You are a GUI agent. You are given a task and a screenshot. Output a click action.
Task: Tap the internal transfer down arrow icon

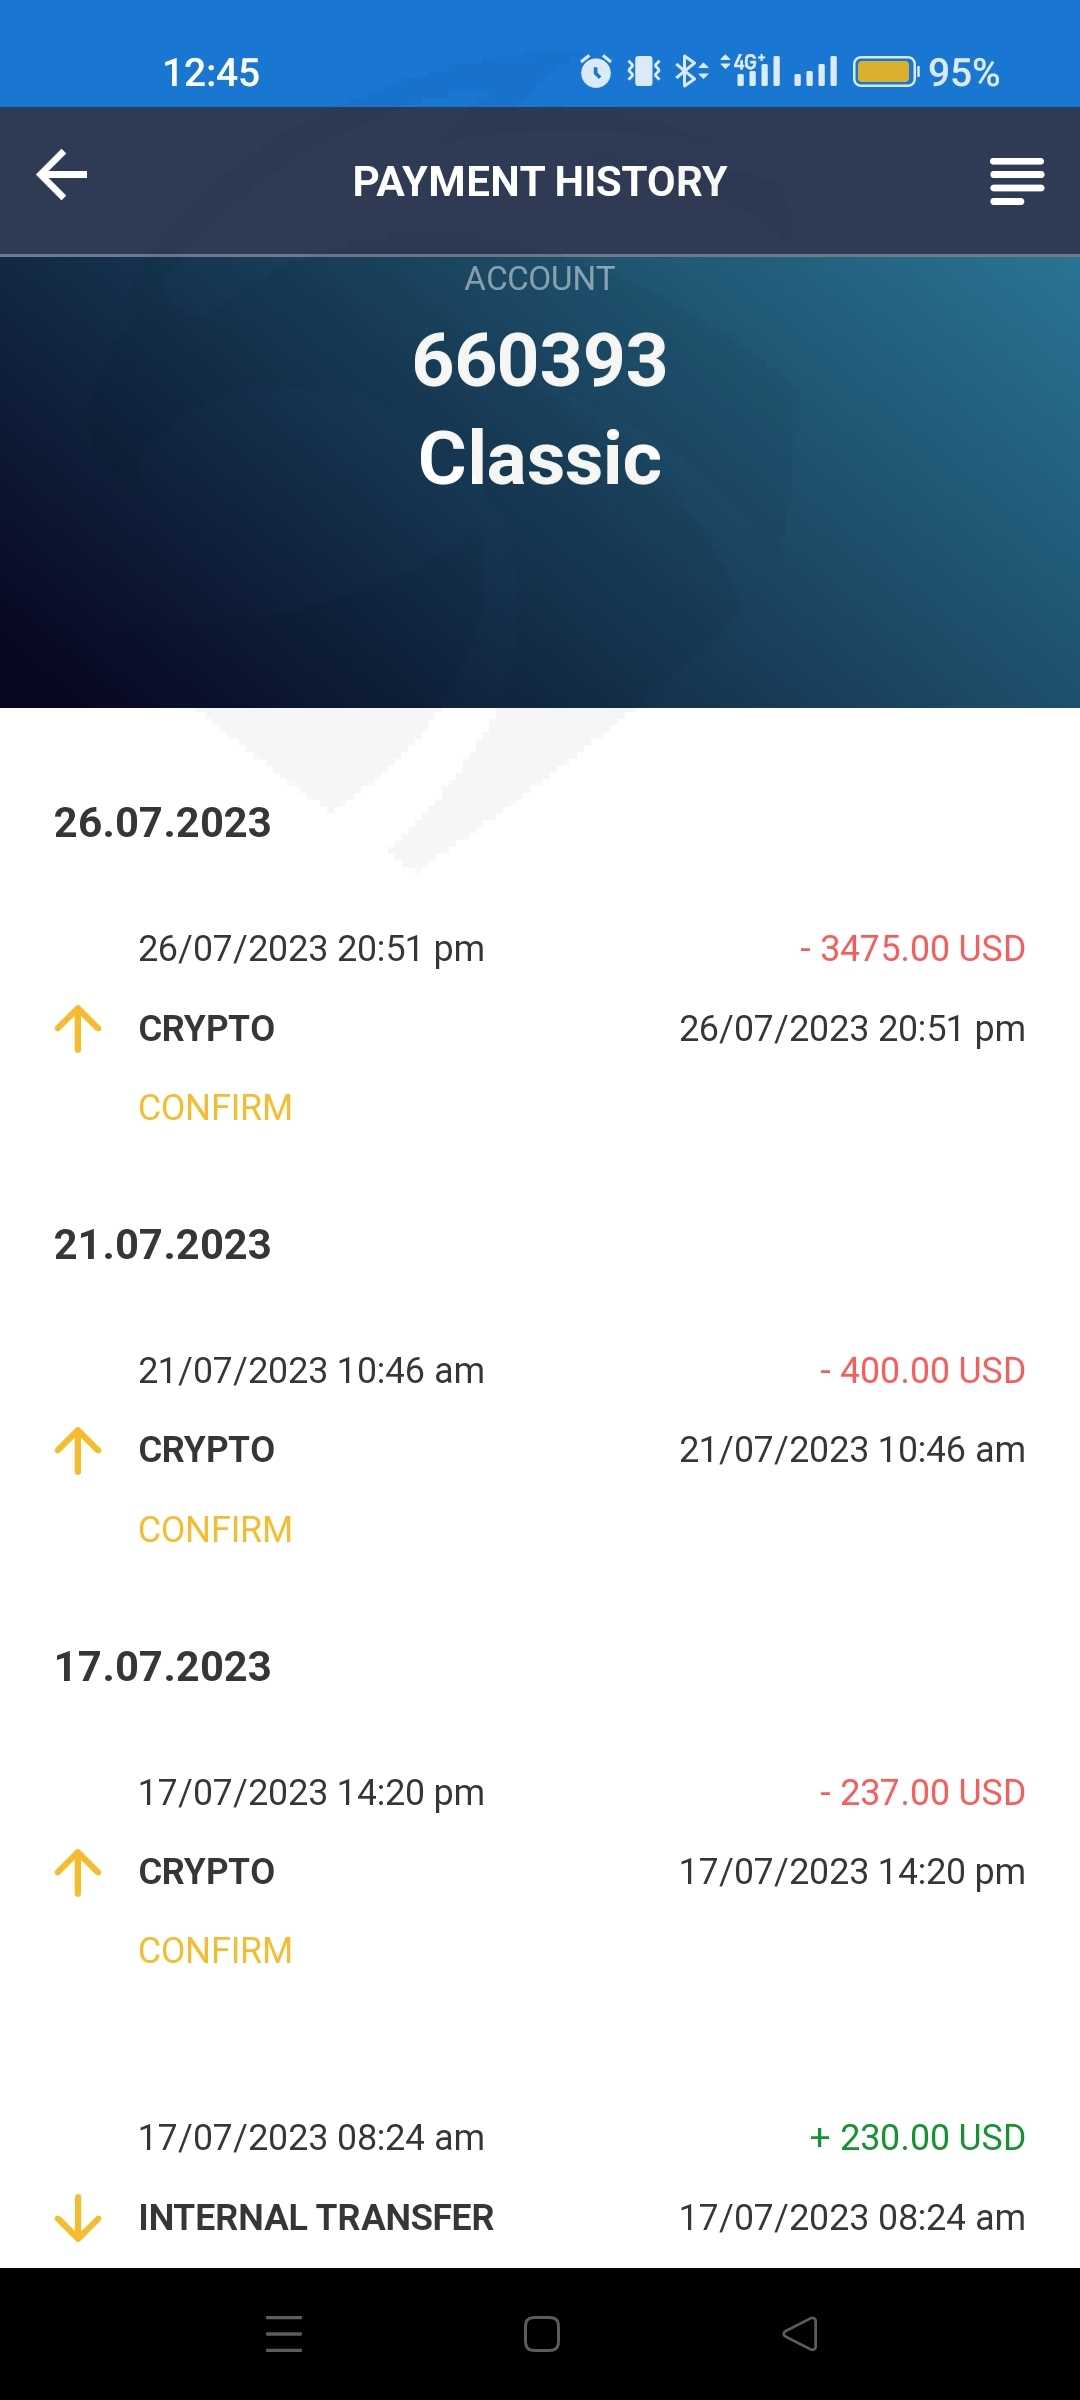click(78, 2218)
